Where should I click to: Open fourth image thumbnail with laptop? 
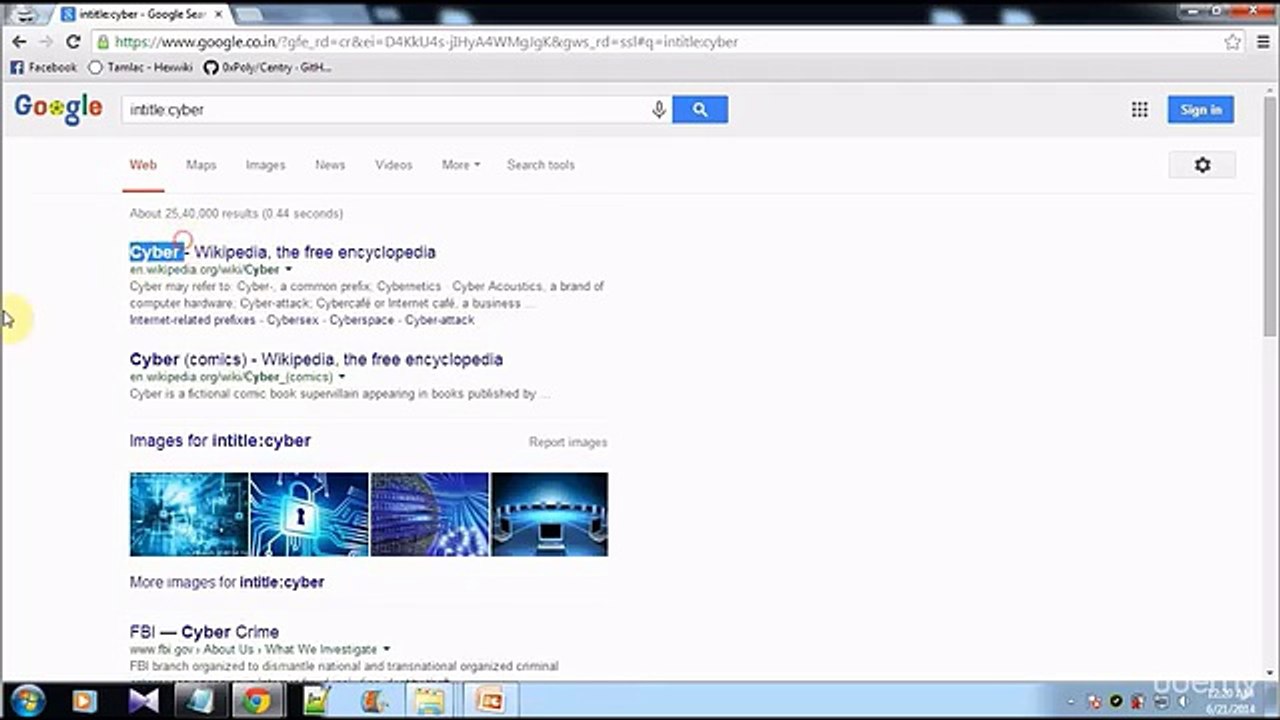549,514
